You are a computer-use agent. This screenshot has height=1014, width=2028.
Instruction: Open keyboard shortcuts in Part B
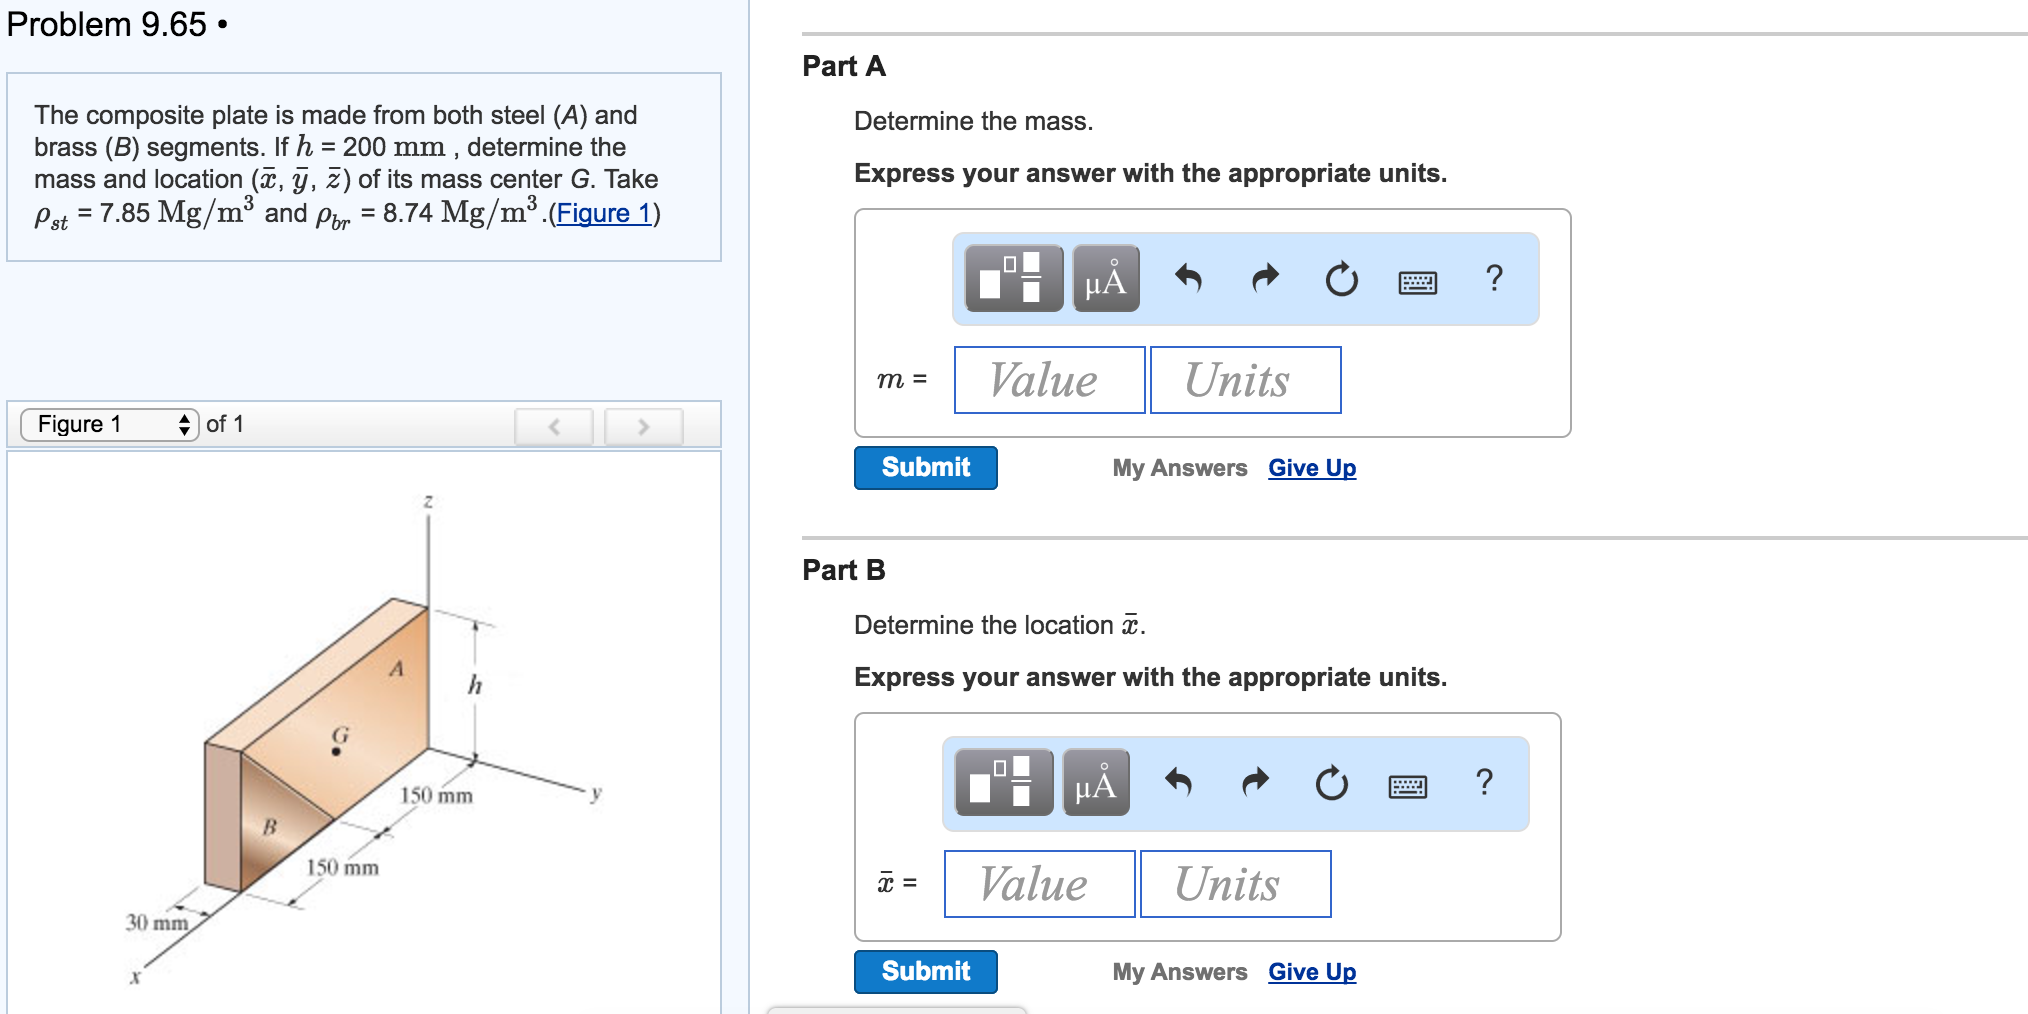pyautogui.click(x=1407, y=787)
